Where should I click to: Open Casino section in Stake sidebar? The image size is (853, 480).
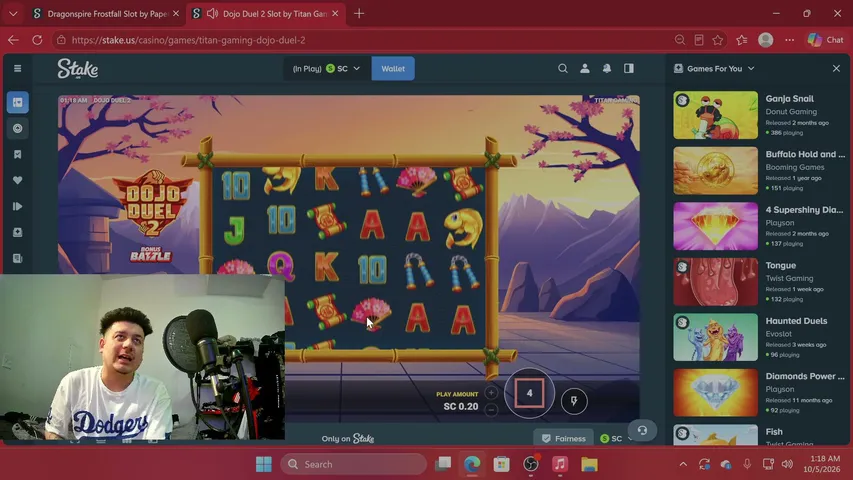point(17,102)
